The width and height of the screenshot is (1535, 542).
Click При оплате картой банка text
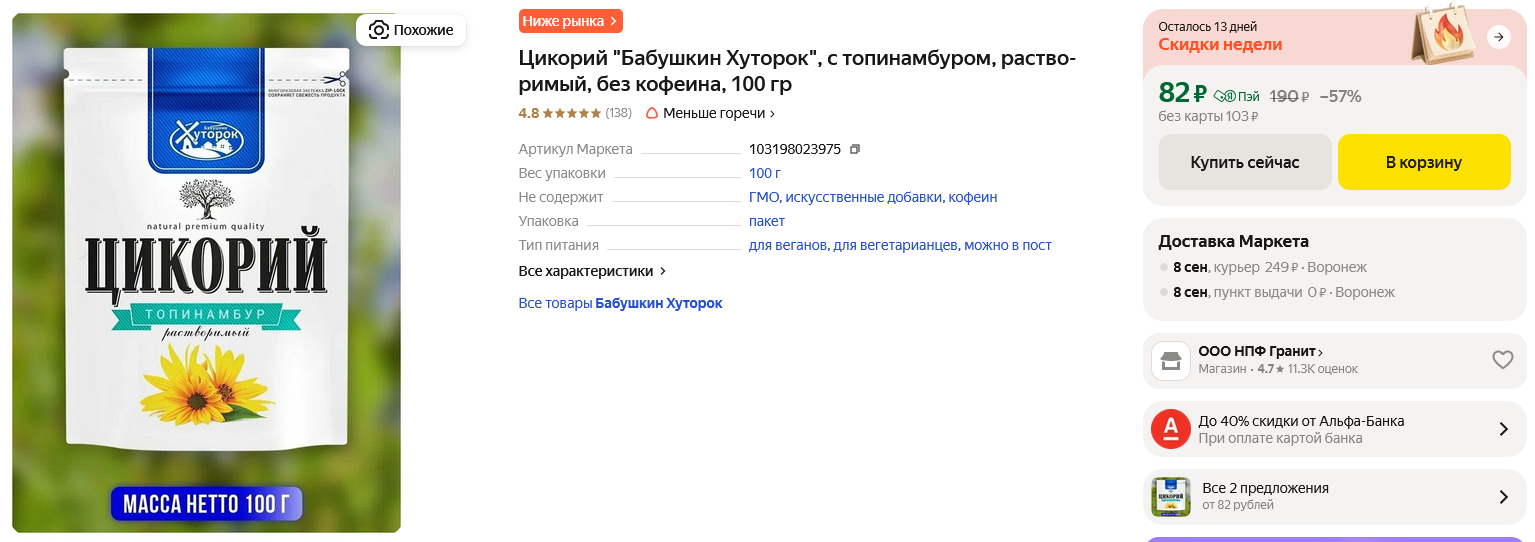(1280, 438)
